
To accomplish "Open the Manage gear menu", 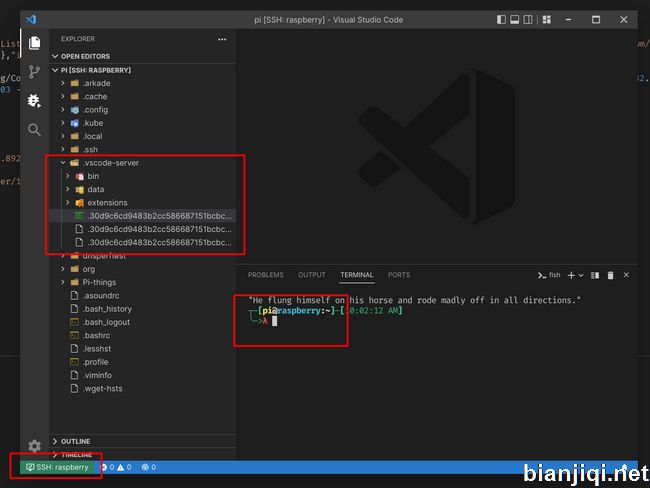I will pos(34,446).
